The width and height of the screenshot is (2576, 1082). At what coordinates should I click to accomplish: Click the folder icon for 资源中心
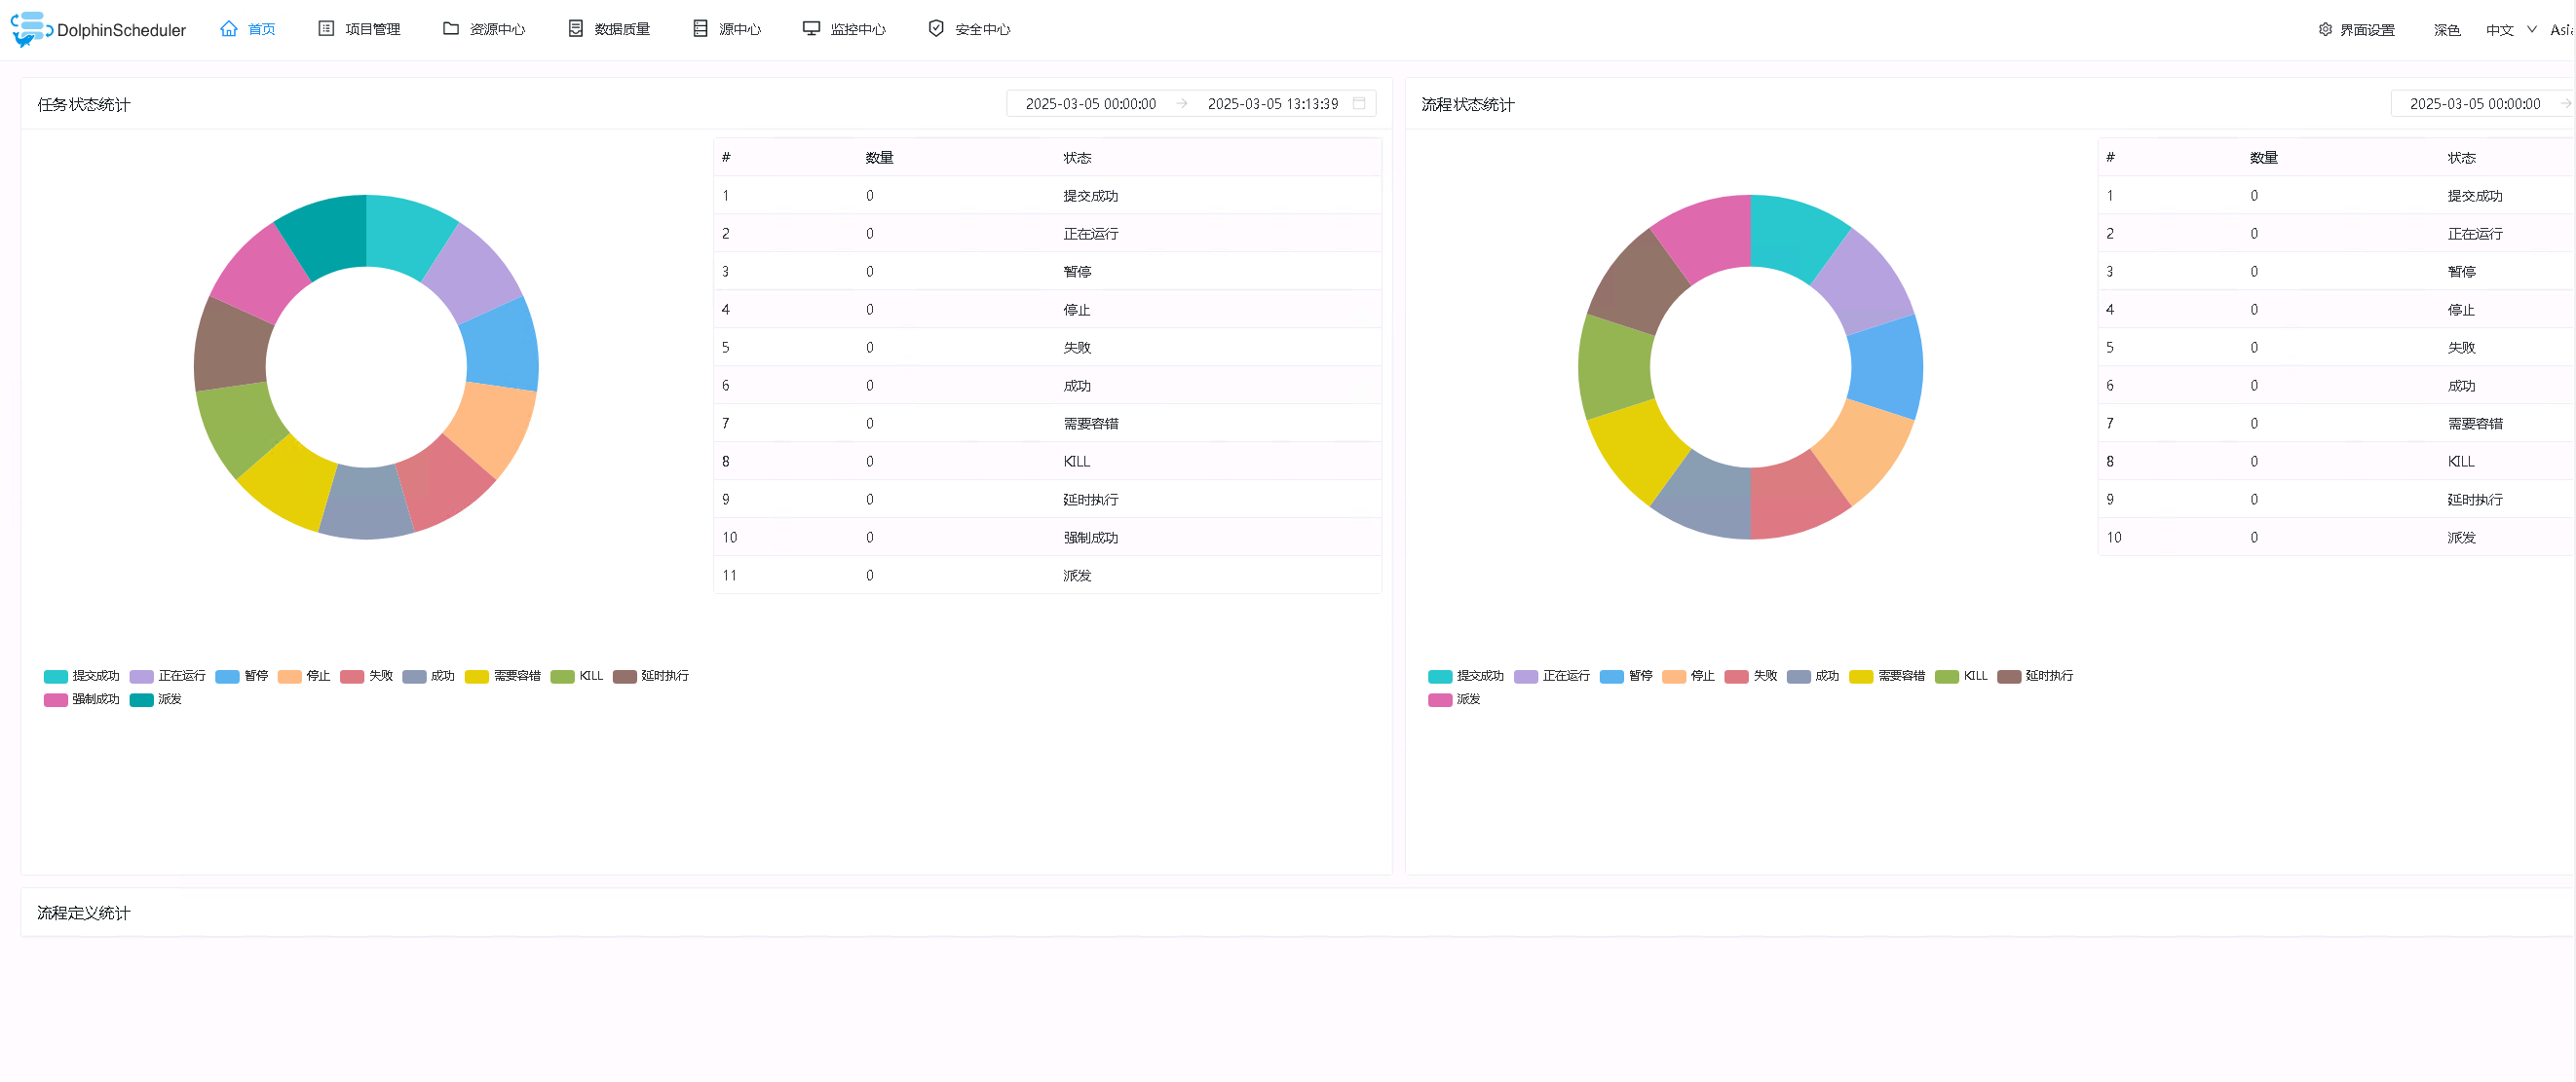point(451,29)
